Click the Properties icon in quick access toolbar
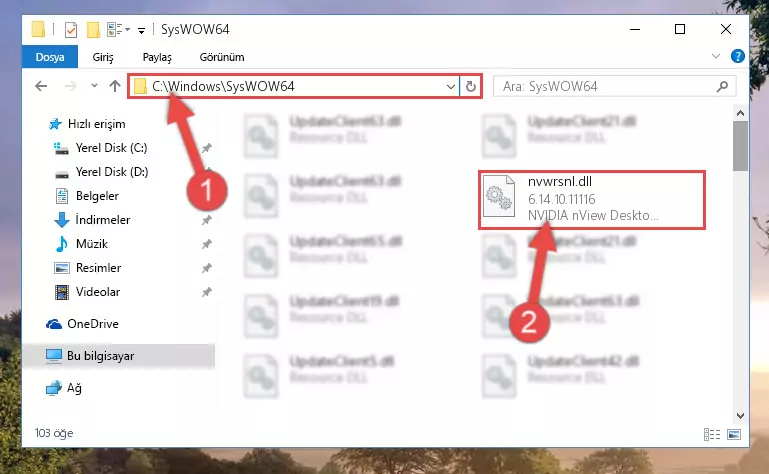 (x=71, y=30)
